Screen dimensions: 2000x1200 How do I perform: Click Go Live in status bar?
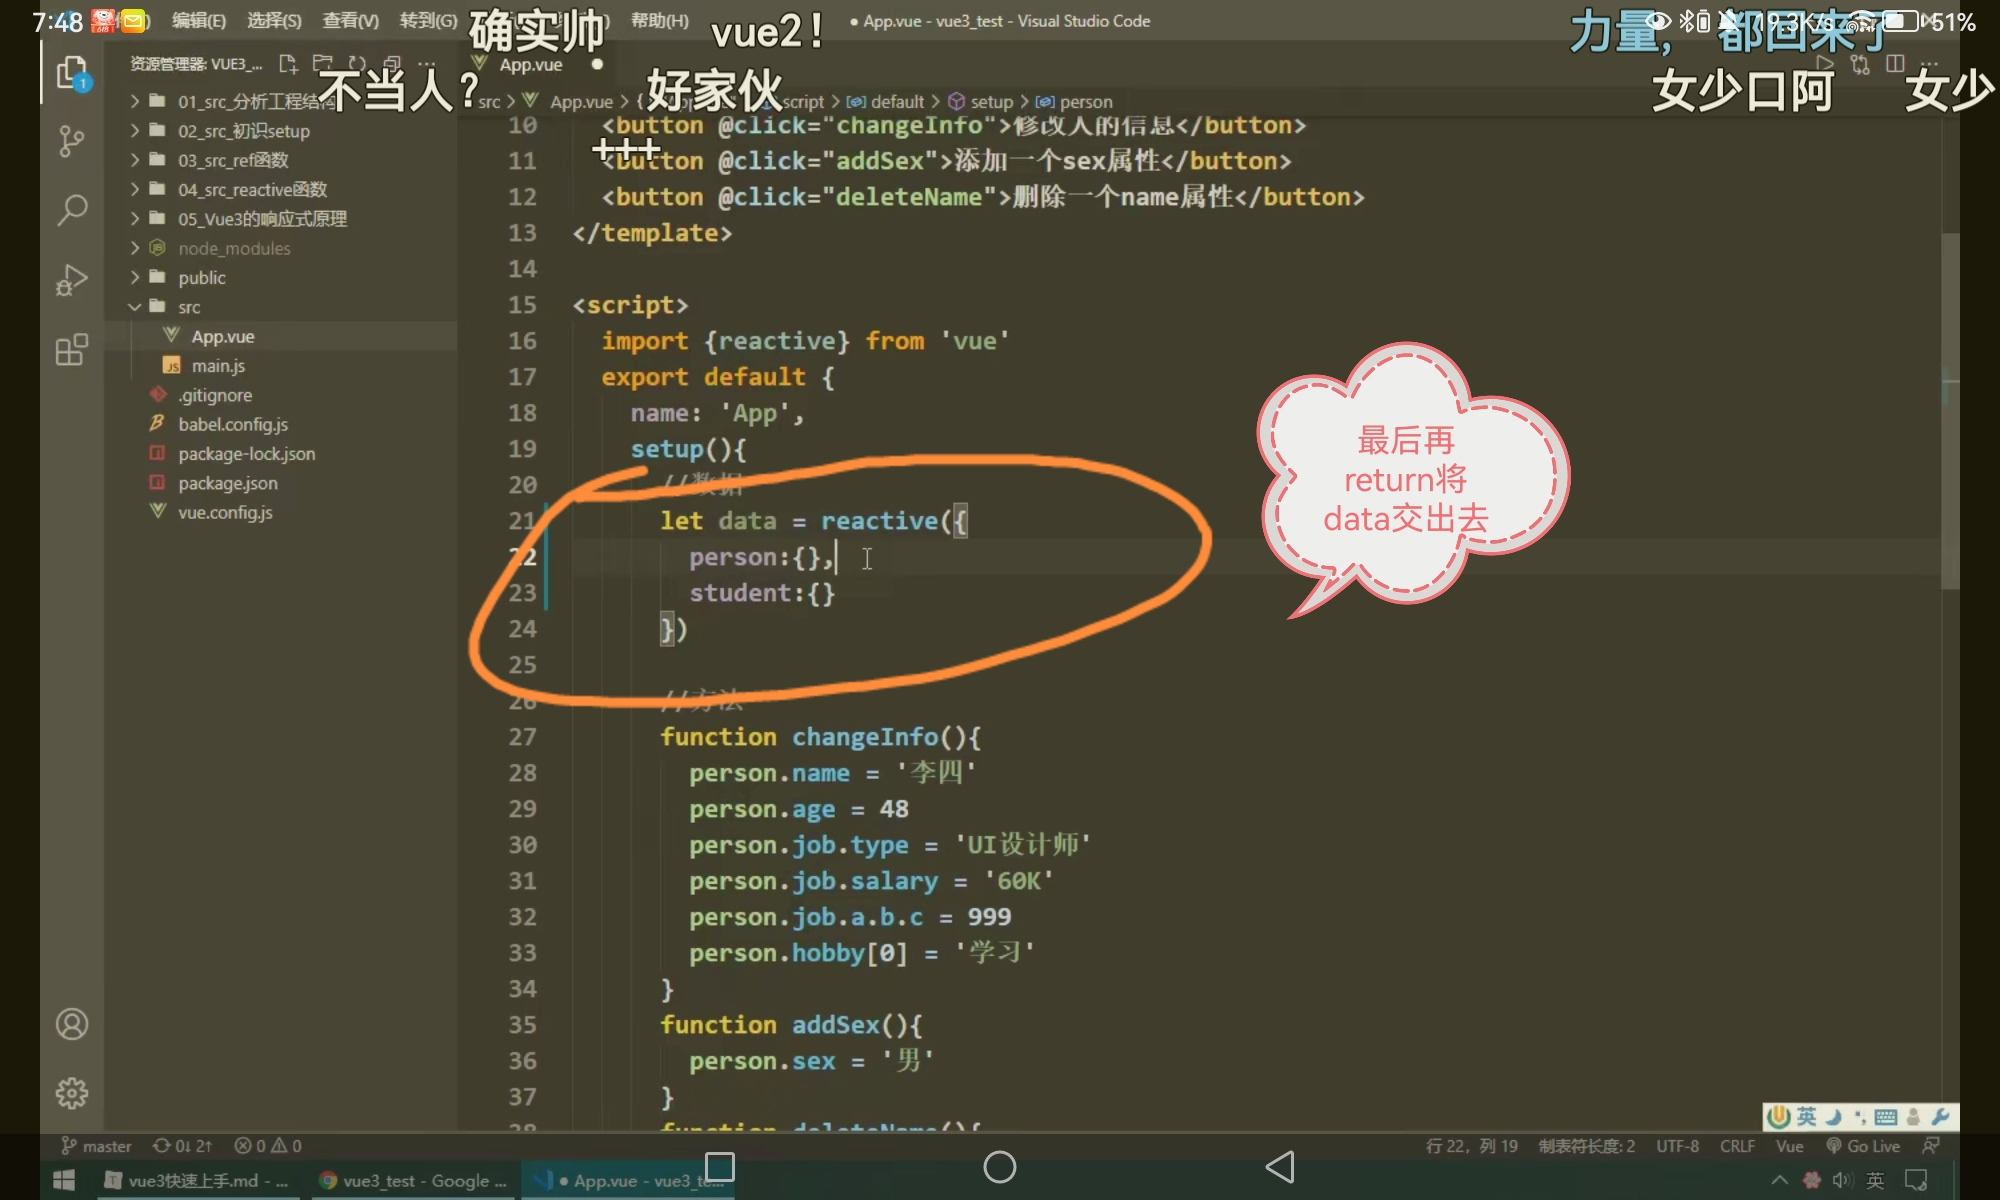click(1863, 1146)
